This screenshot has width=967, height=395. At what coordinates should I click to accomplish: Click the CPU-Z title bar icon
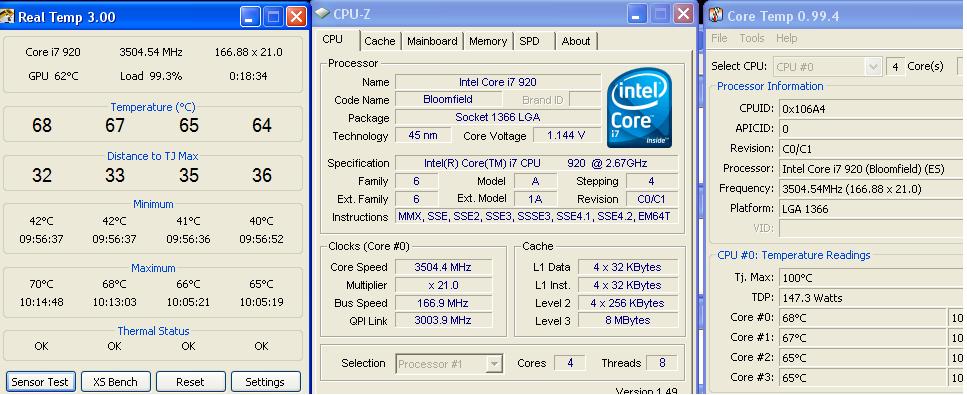coord(322,14)
